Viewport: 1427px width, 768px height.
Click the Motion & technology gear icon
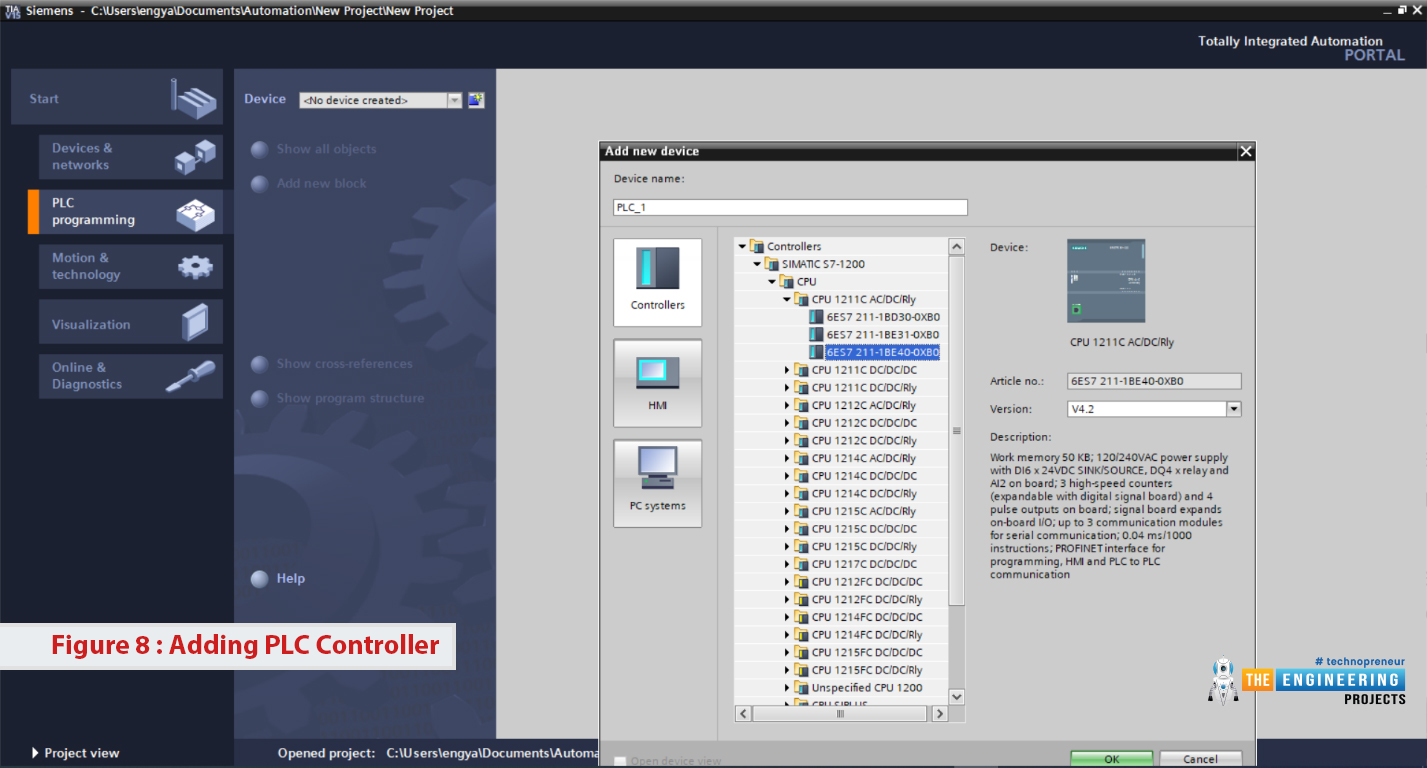[195, 267]
